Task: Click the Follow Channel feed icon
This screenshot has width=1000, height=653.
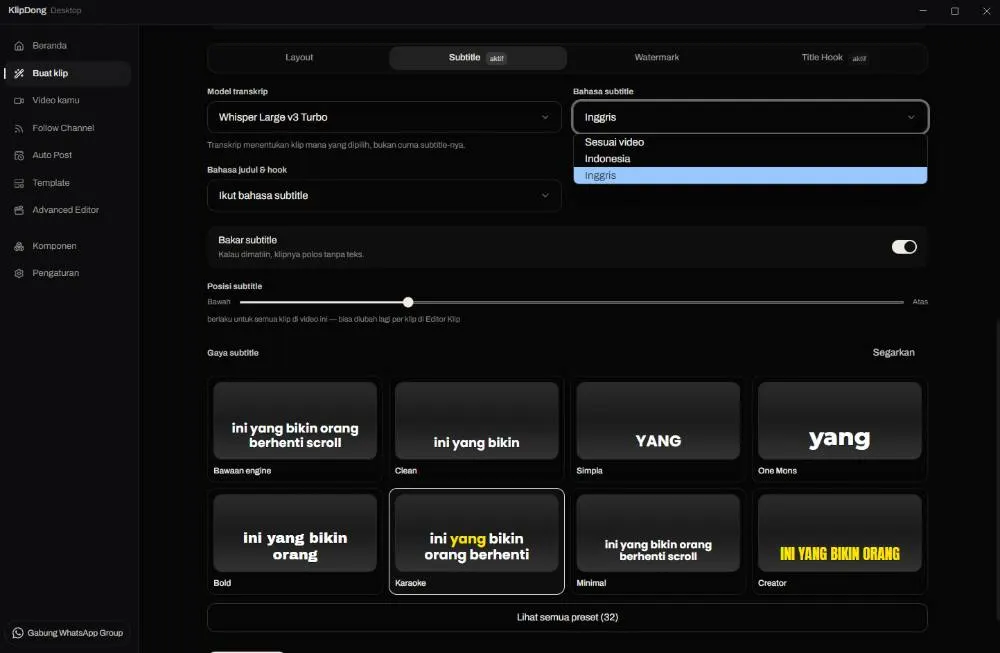Action: tap(19, 128)
